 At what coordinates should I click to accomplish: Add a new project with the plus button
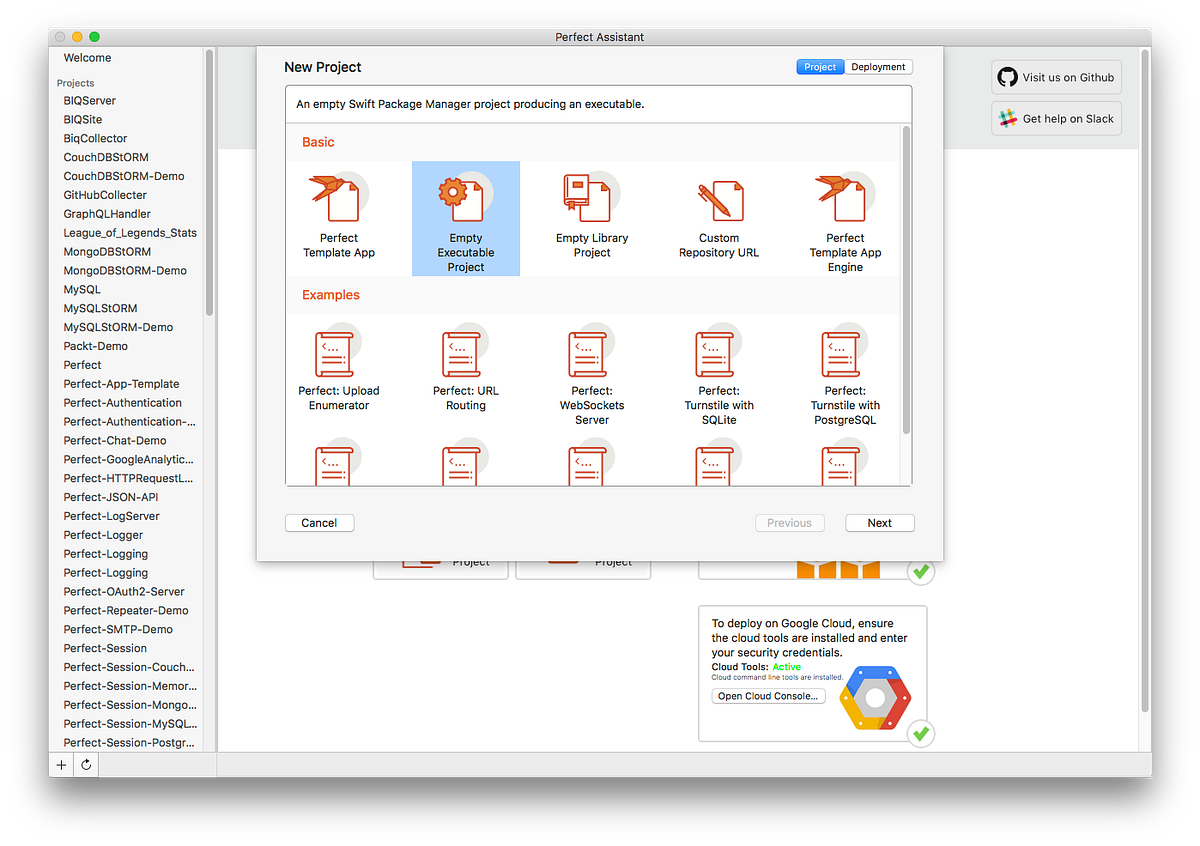click(61, 764)
